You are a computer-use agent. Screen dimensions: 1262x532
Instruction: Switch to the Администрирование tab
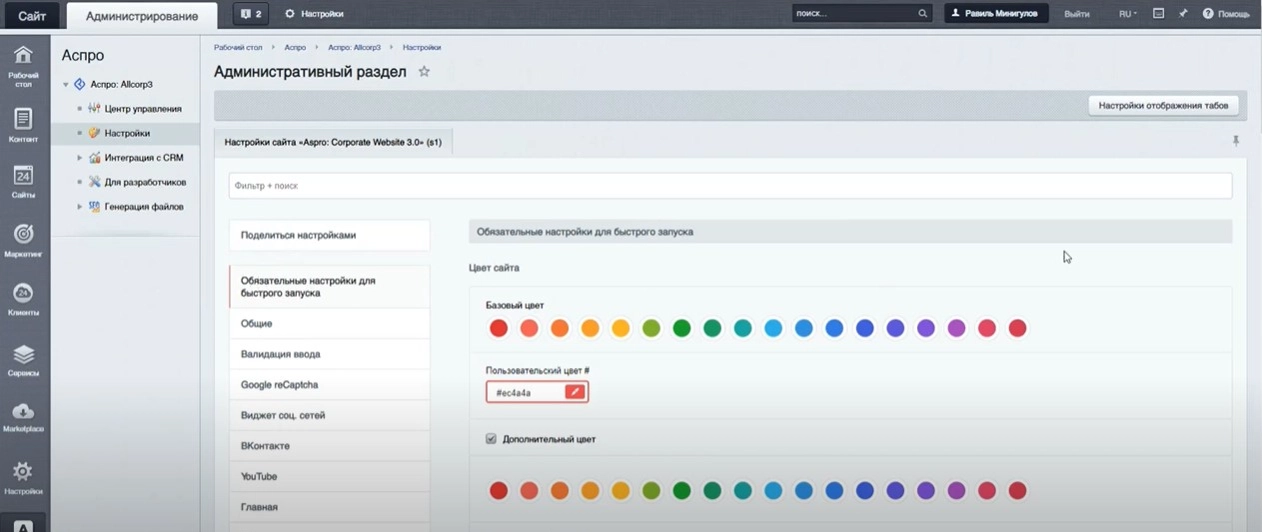(141, 15)
